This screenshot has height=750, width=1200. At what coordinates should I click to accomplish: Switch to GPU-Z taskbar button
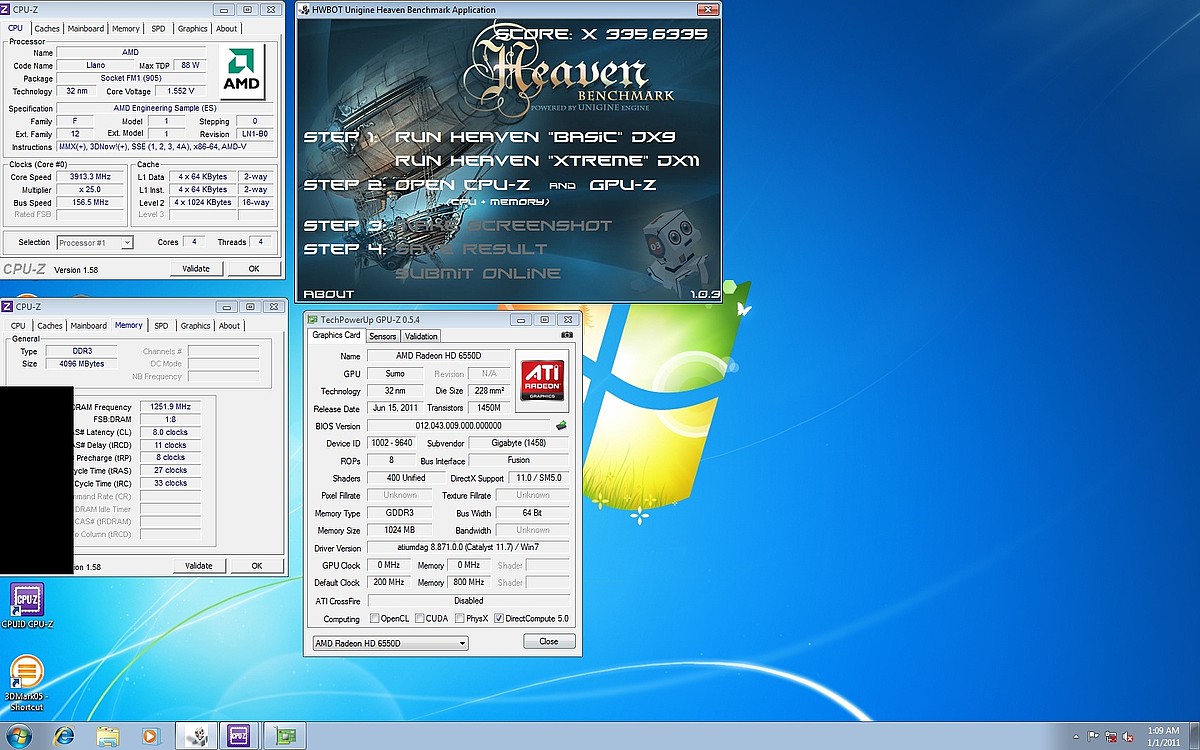[x=283, y=736]
